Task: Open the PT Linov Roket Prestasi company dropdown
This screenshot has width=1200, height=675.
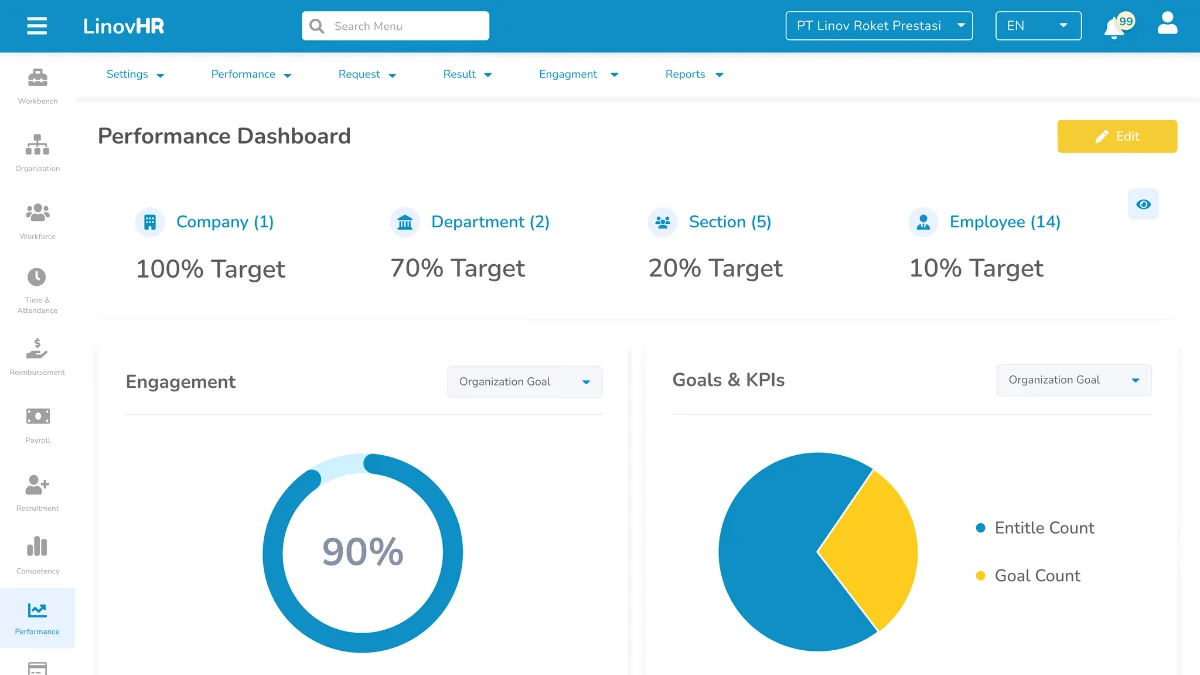Action: 878,26
